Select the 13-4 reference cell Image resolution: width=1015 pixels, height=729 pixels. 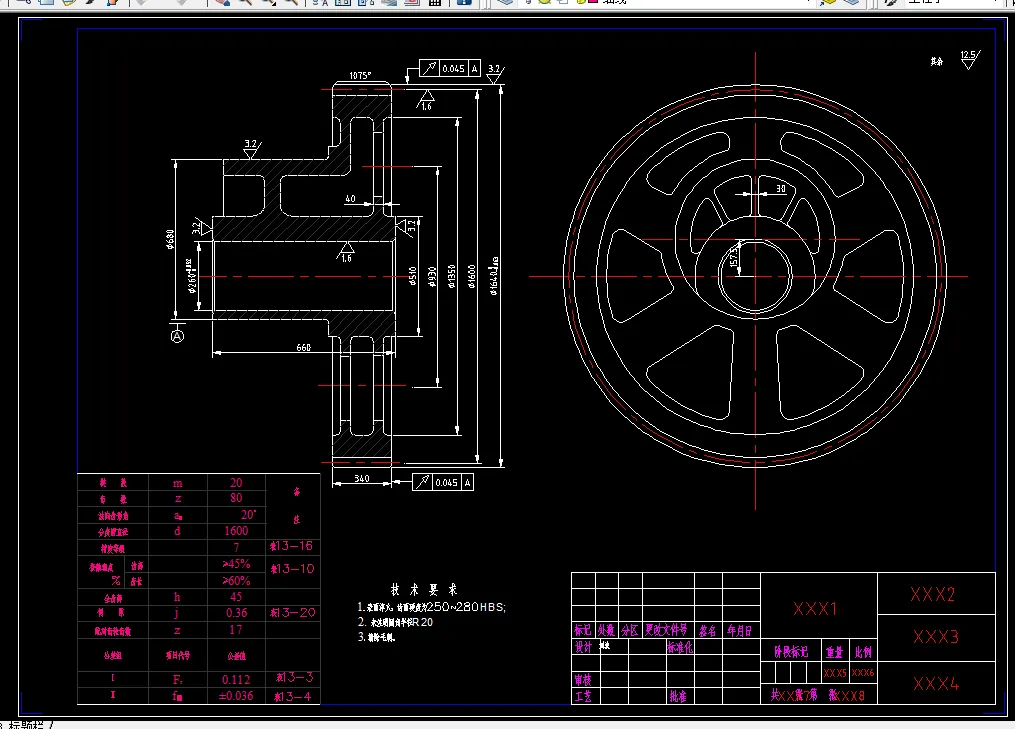[x=293, y=697]
